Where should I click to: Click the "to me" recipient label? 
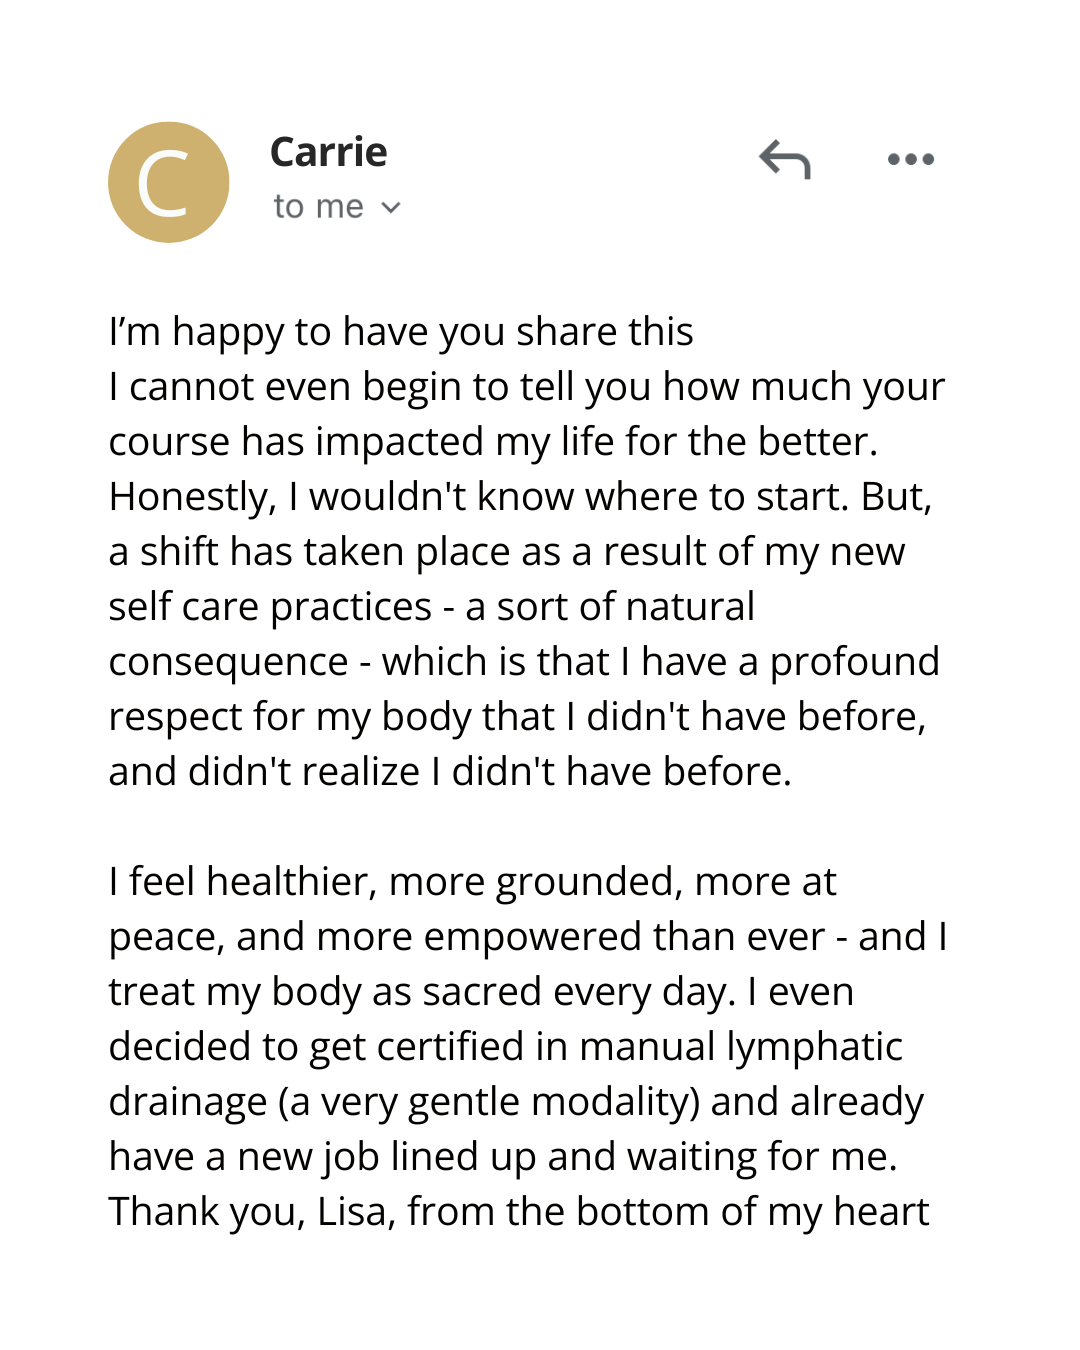click(x=318, y=207)
